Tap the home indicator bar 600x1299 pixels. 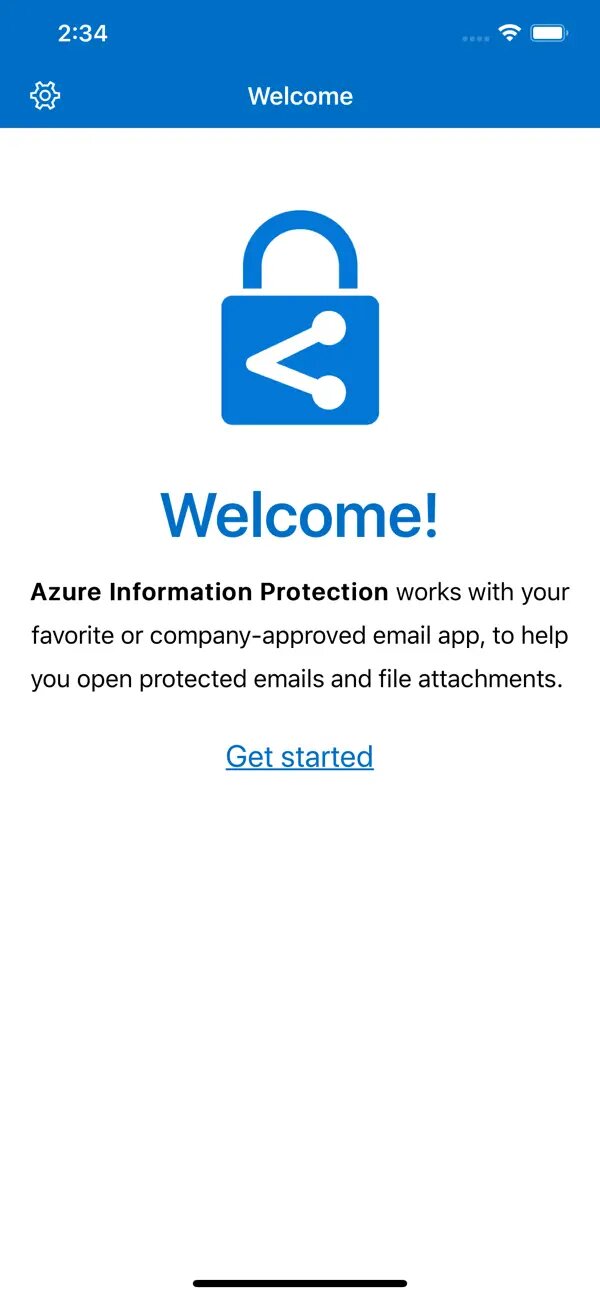pos(300,1283)
